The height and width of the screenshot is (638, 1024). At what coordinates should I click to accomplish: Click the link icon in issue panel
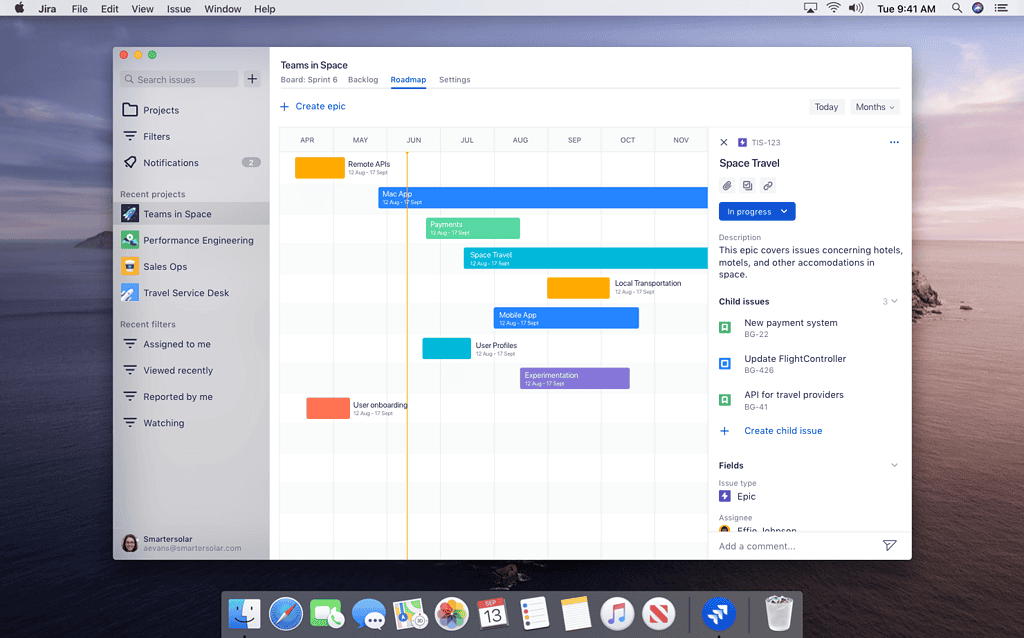(x=768, y=186)
